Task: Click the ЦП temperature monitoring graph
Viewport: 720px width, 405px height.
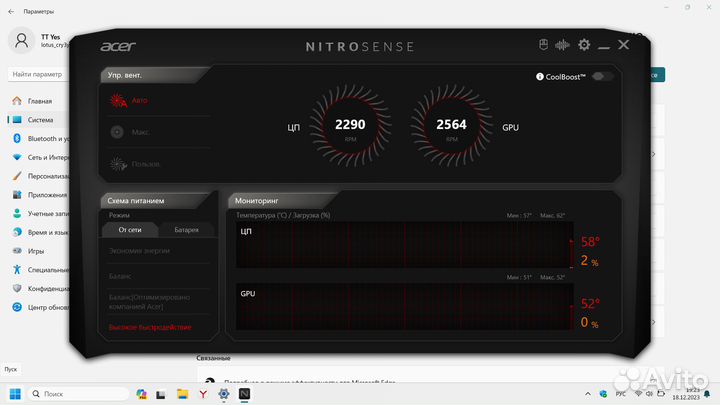Action: coord(405,245)
